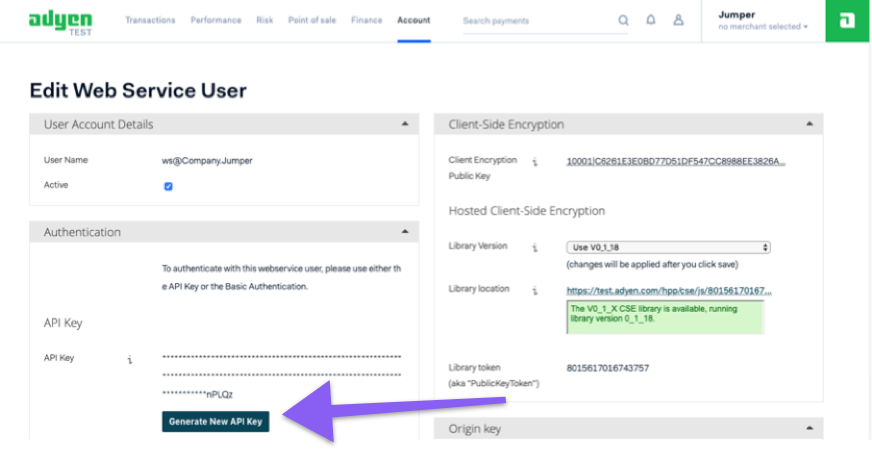The height and width of the screenshot is (458, 872).
Task: Click info icon beside Library location
Action: [534, 291]
